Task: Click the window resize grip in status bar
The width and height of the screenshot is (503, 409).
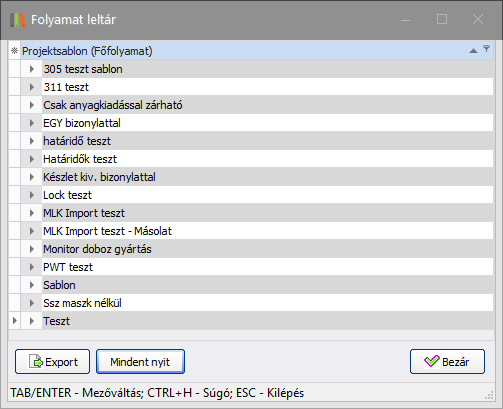Action: [x=489, y=395]
